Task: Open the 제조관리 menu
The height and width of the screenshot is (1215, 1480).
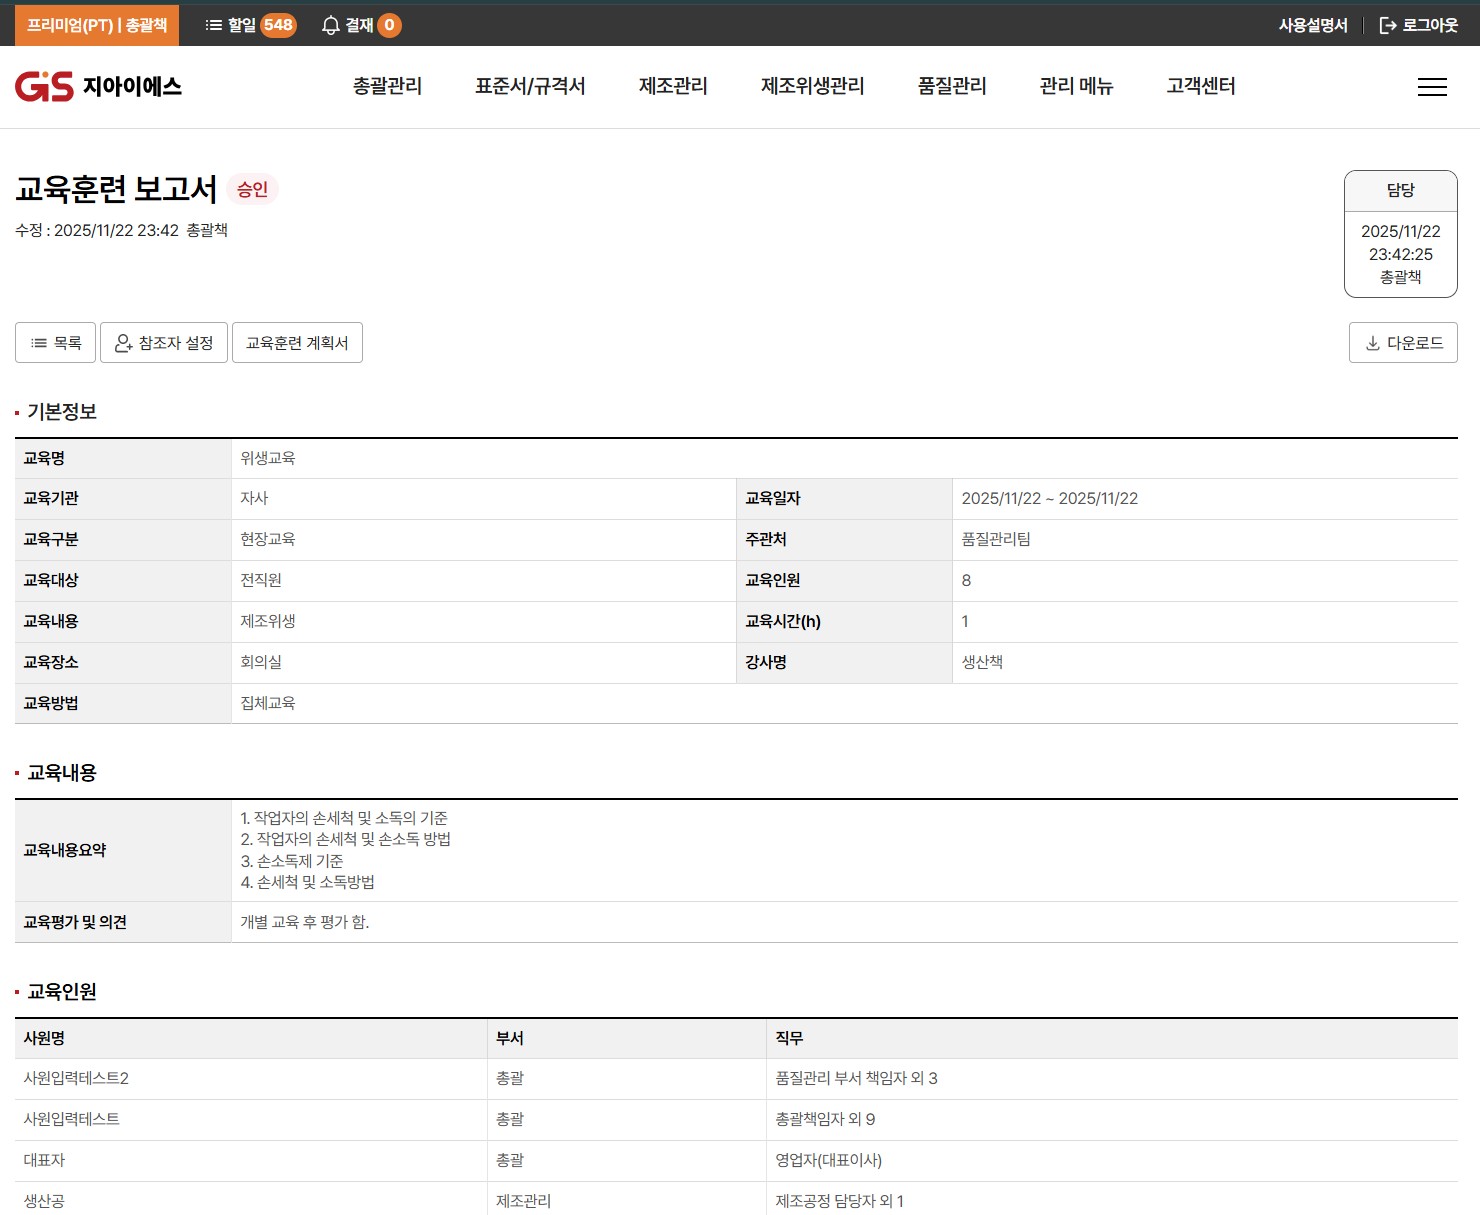Action: 673,86
